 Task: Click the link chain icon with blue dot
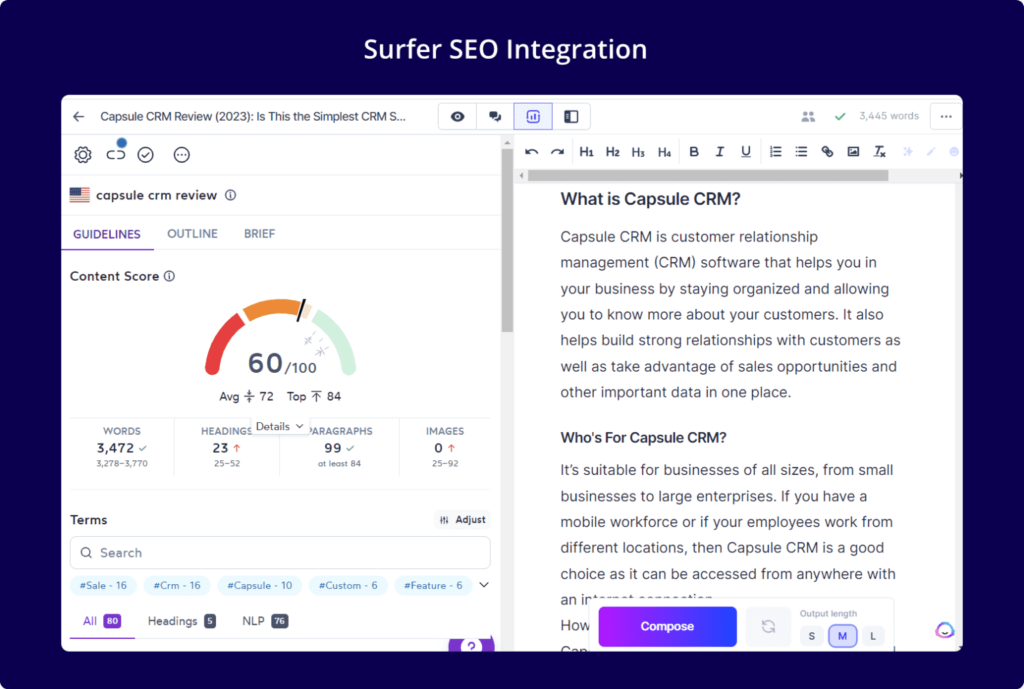pyautogui.click(x=116, y=154)
